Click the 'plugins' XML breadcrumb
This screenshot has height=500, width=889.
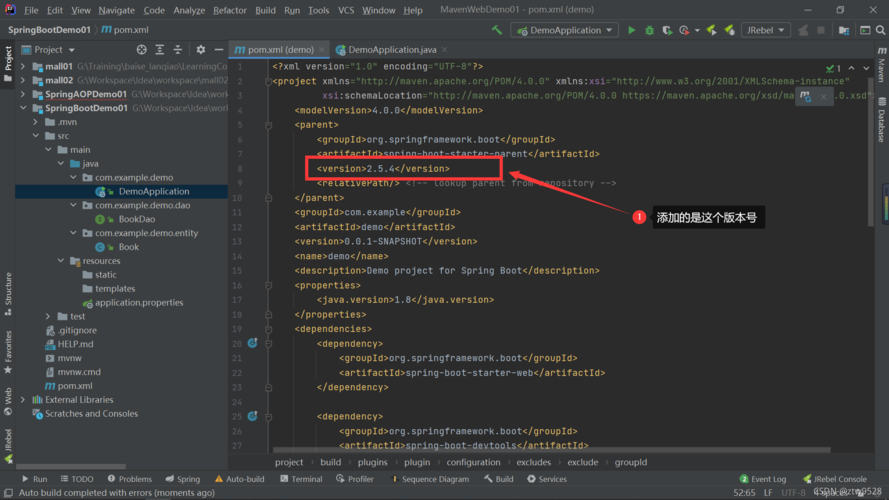[x=372, y=462]
